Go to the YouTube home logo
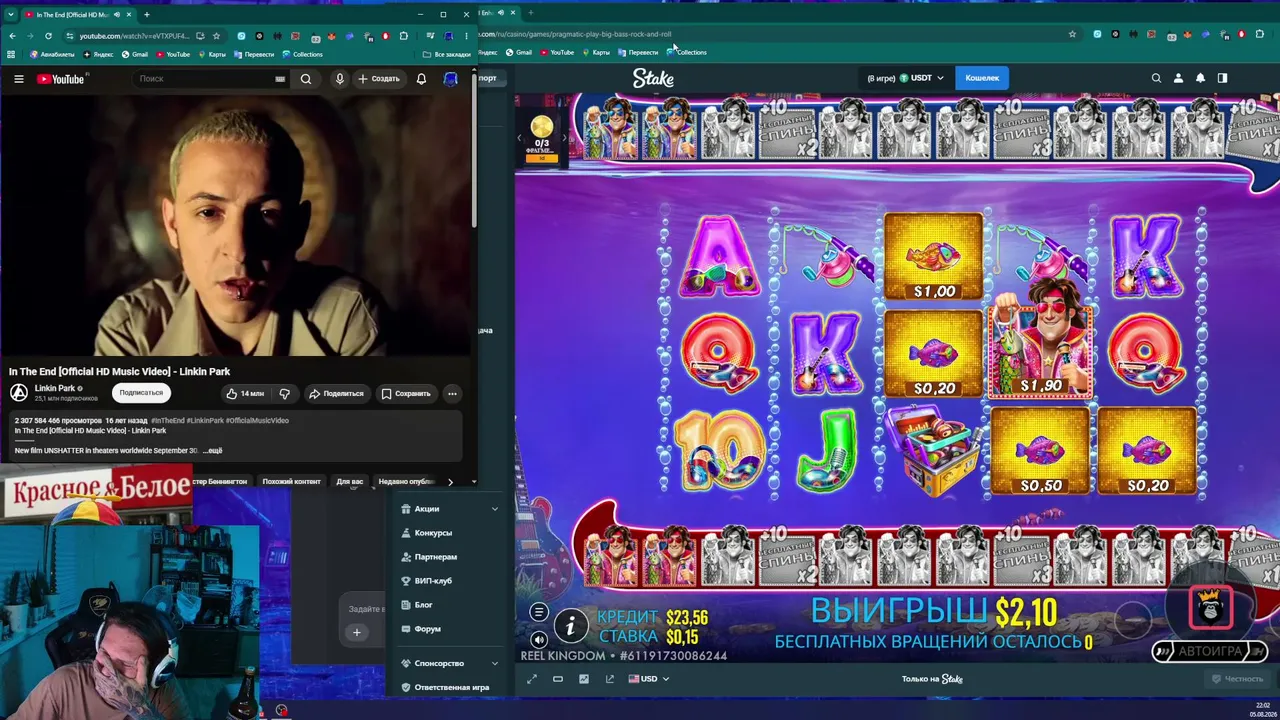 pyautogui.click(x=61, y=79)
